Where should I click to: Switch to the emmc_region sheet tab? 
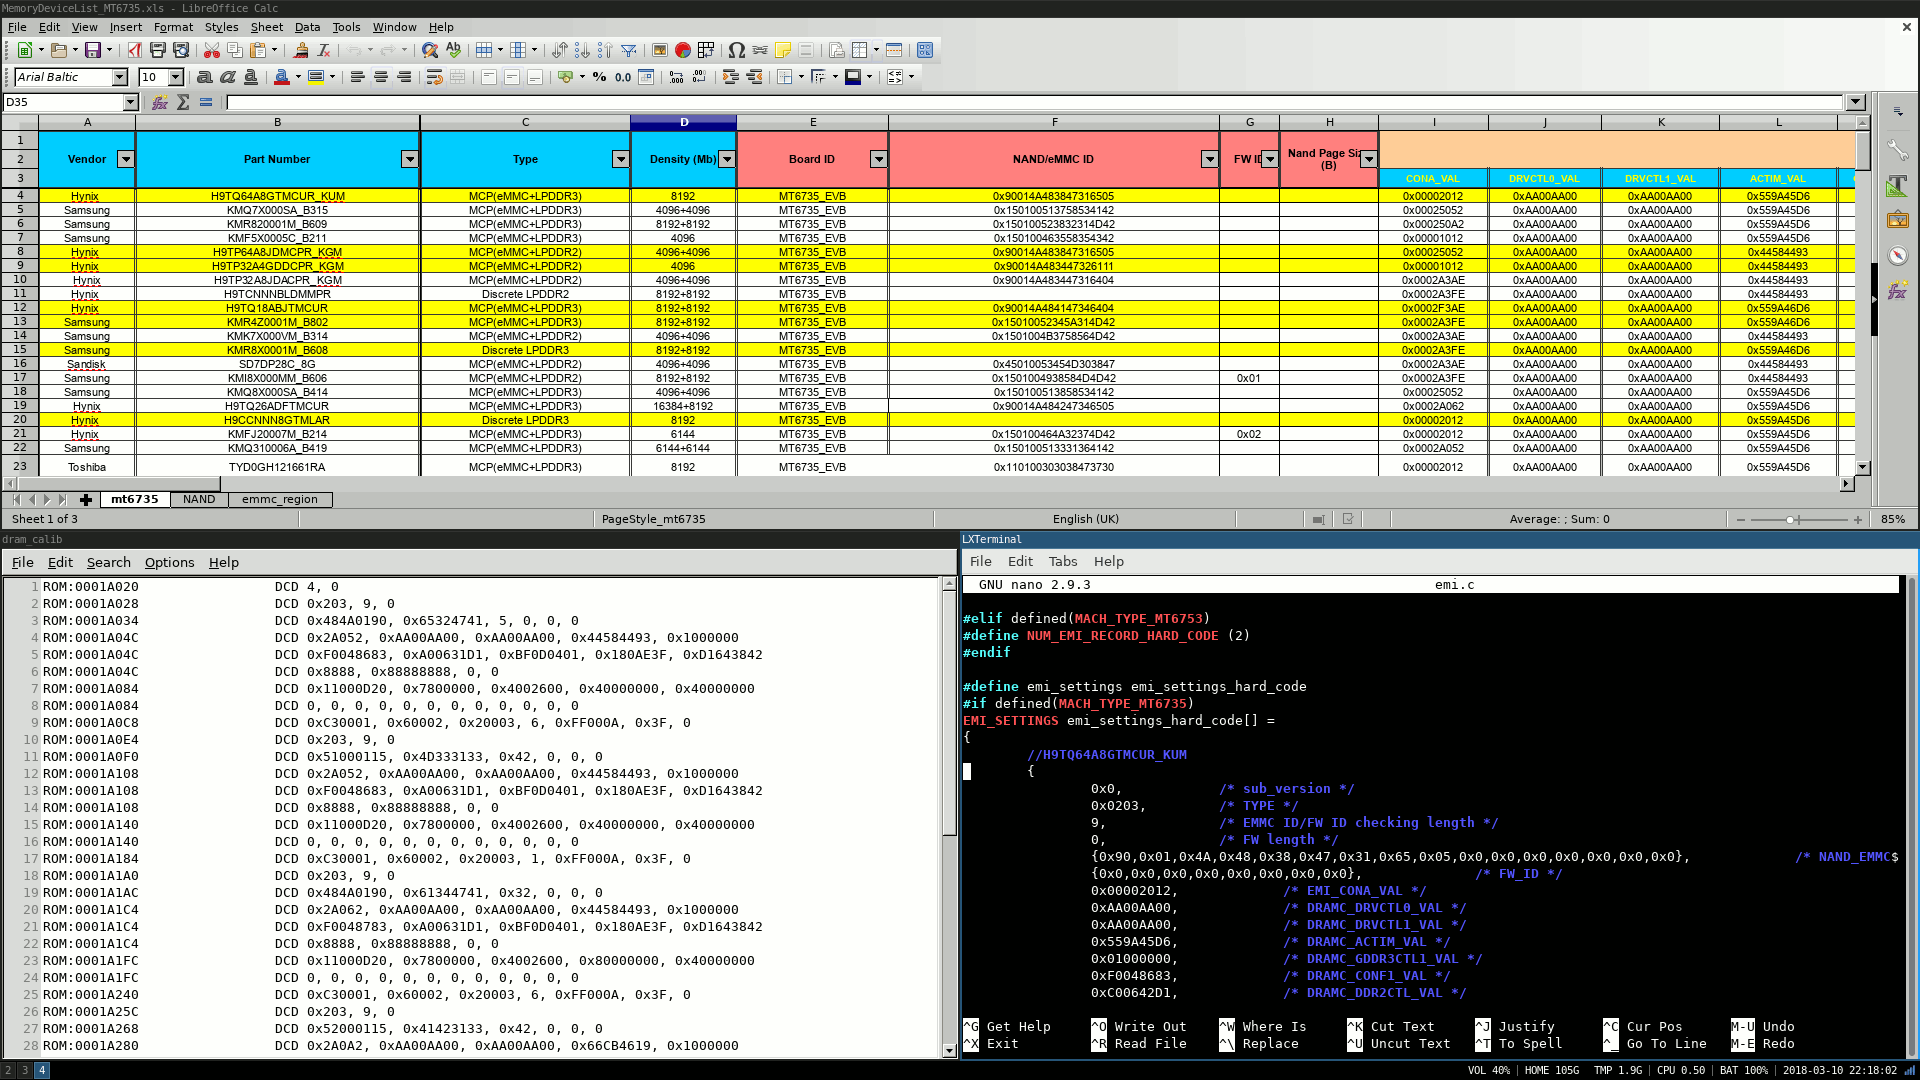280,499
